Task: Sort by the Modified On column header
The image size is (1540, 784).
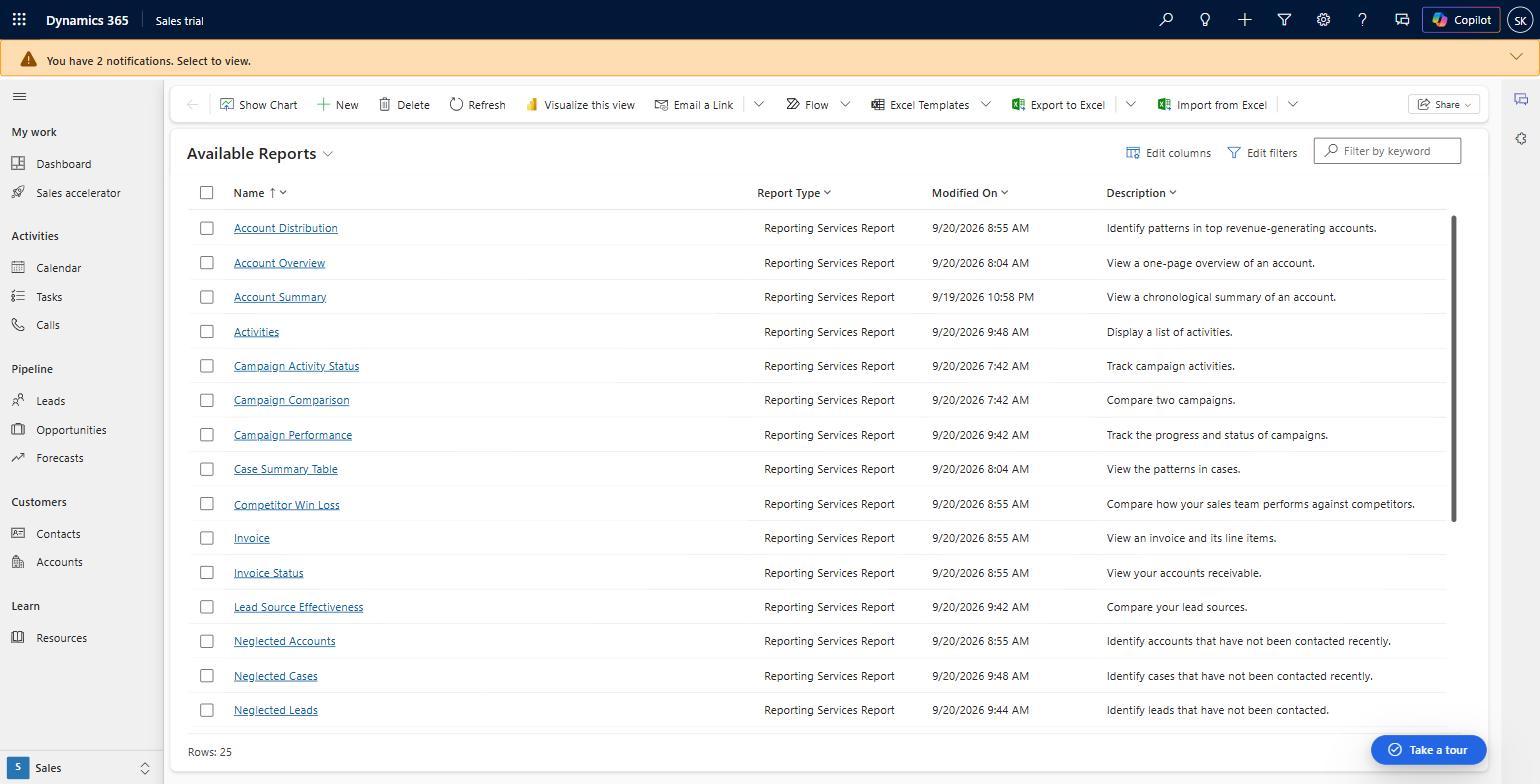Action: point(970,193)
